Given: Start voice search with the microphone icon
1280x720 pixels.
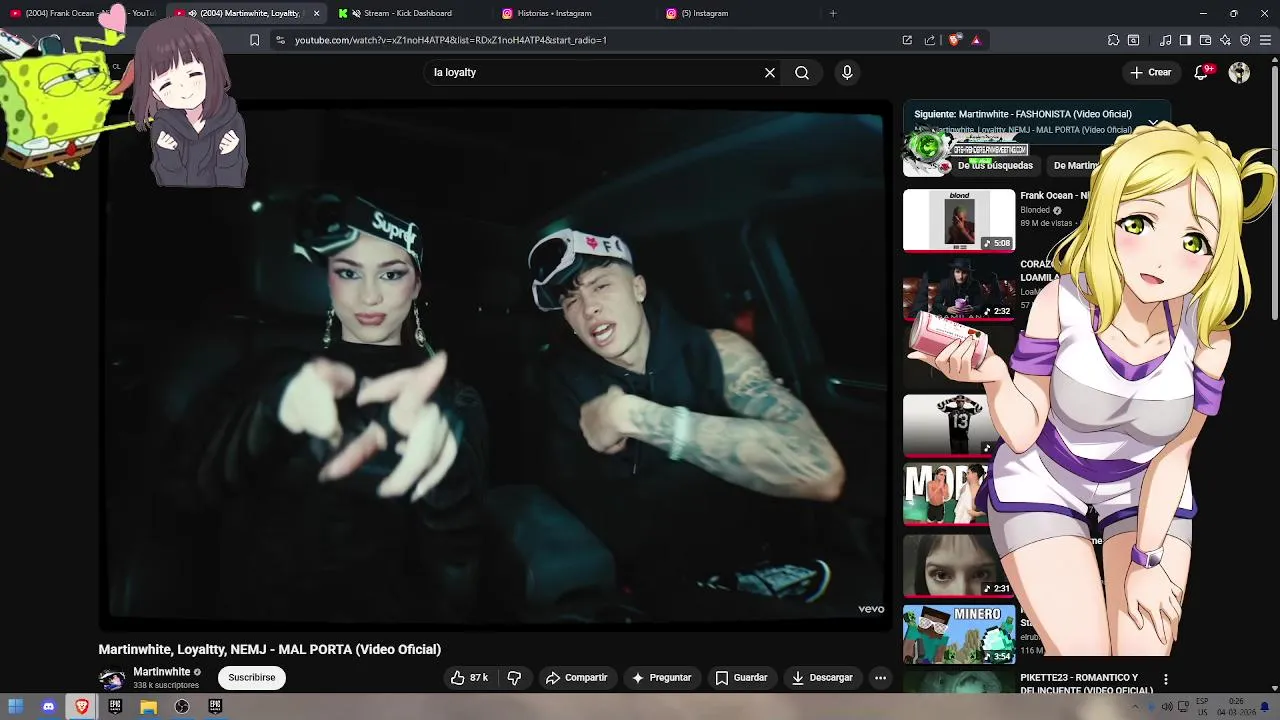Looking at the screenshot, I should coord(847,72).
